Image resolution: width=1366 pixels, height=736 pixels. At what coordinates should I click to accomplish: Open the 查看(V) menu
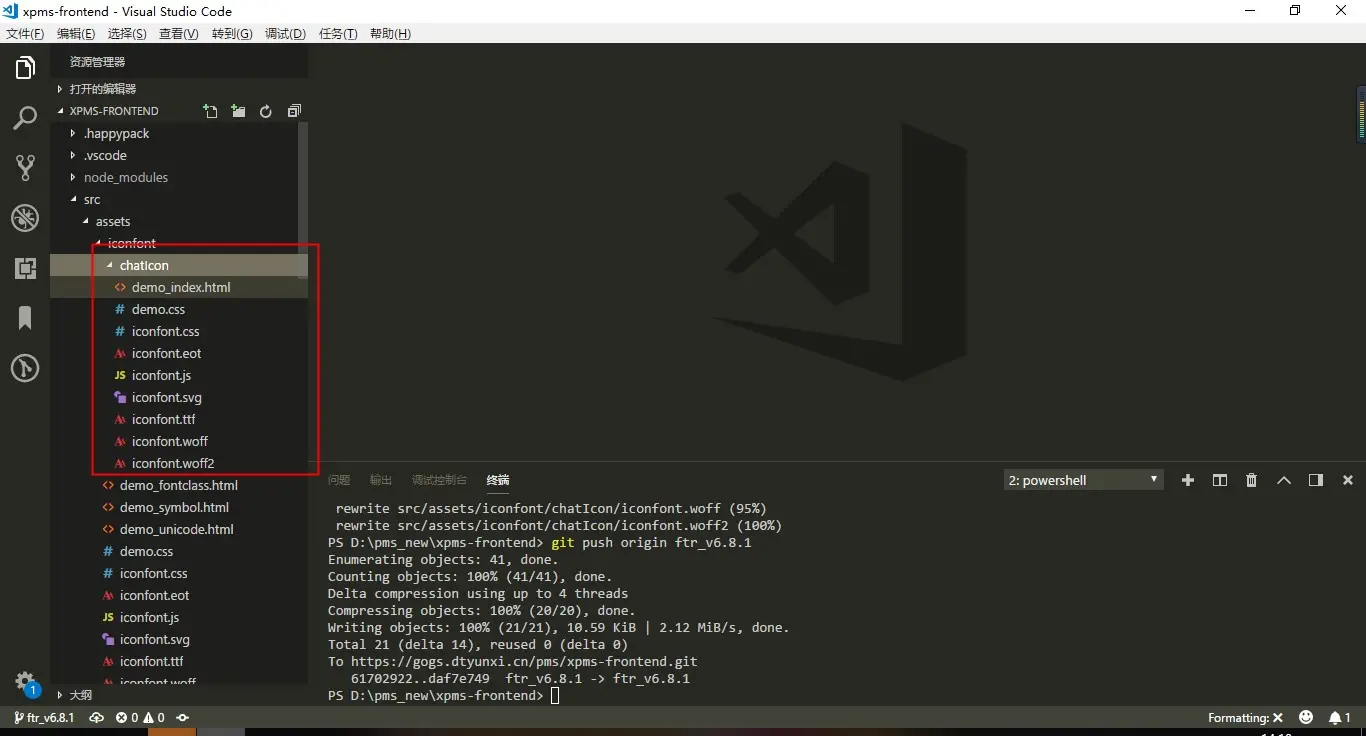179,34
